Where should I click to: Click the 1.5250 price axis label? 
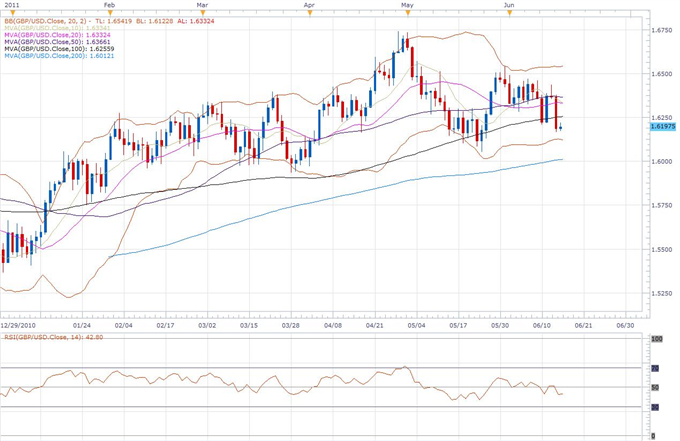tap(662, 293)
